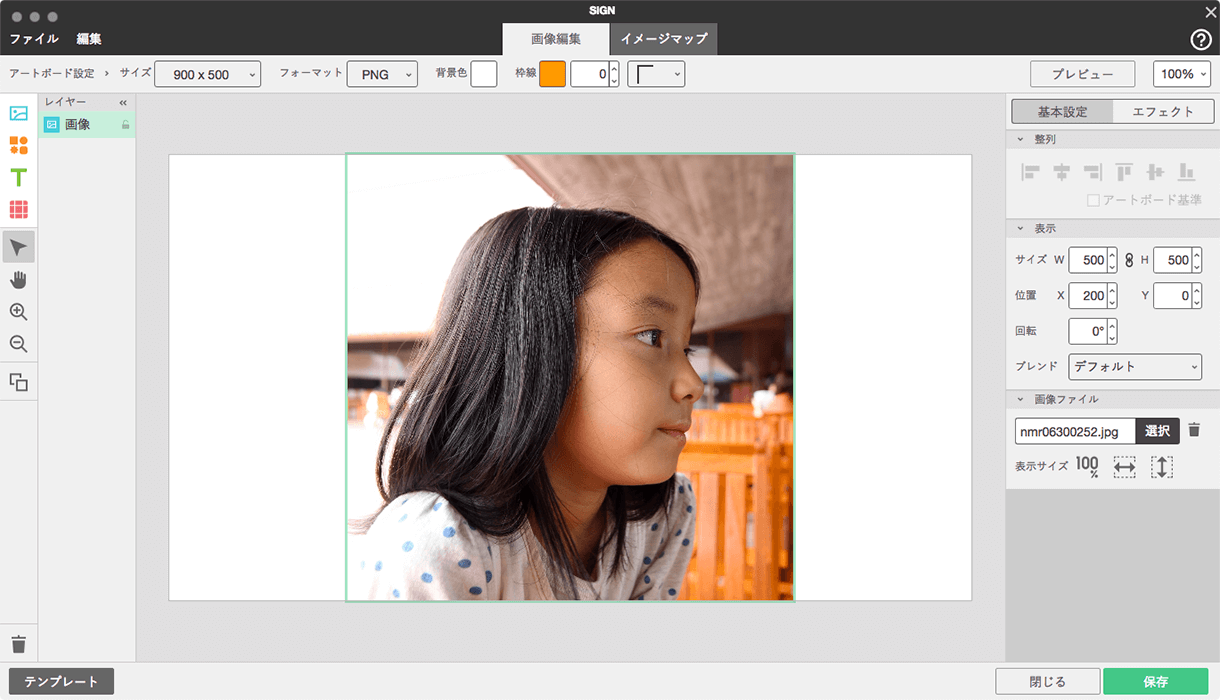The image size is (1220, 700).
Task: Click the 保存 save button
Action: pos(1155,681)
